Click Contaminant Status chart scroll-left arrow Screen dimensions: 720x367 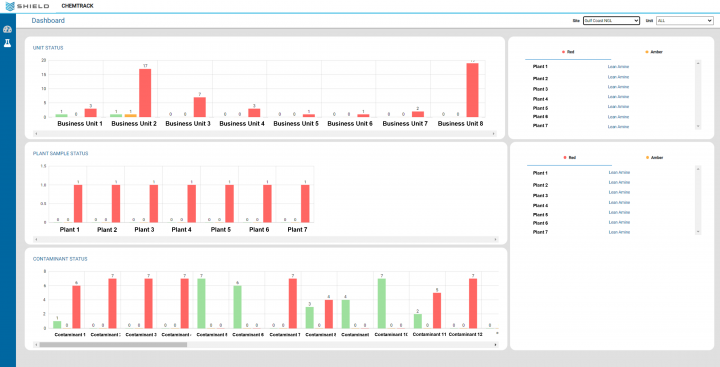coord(36,344)
